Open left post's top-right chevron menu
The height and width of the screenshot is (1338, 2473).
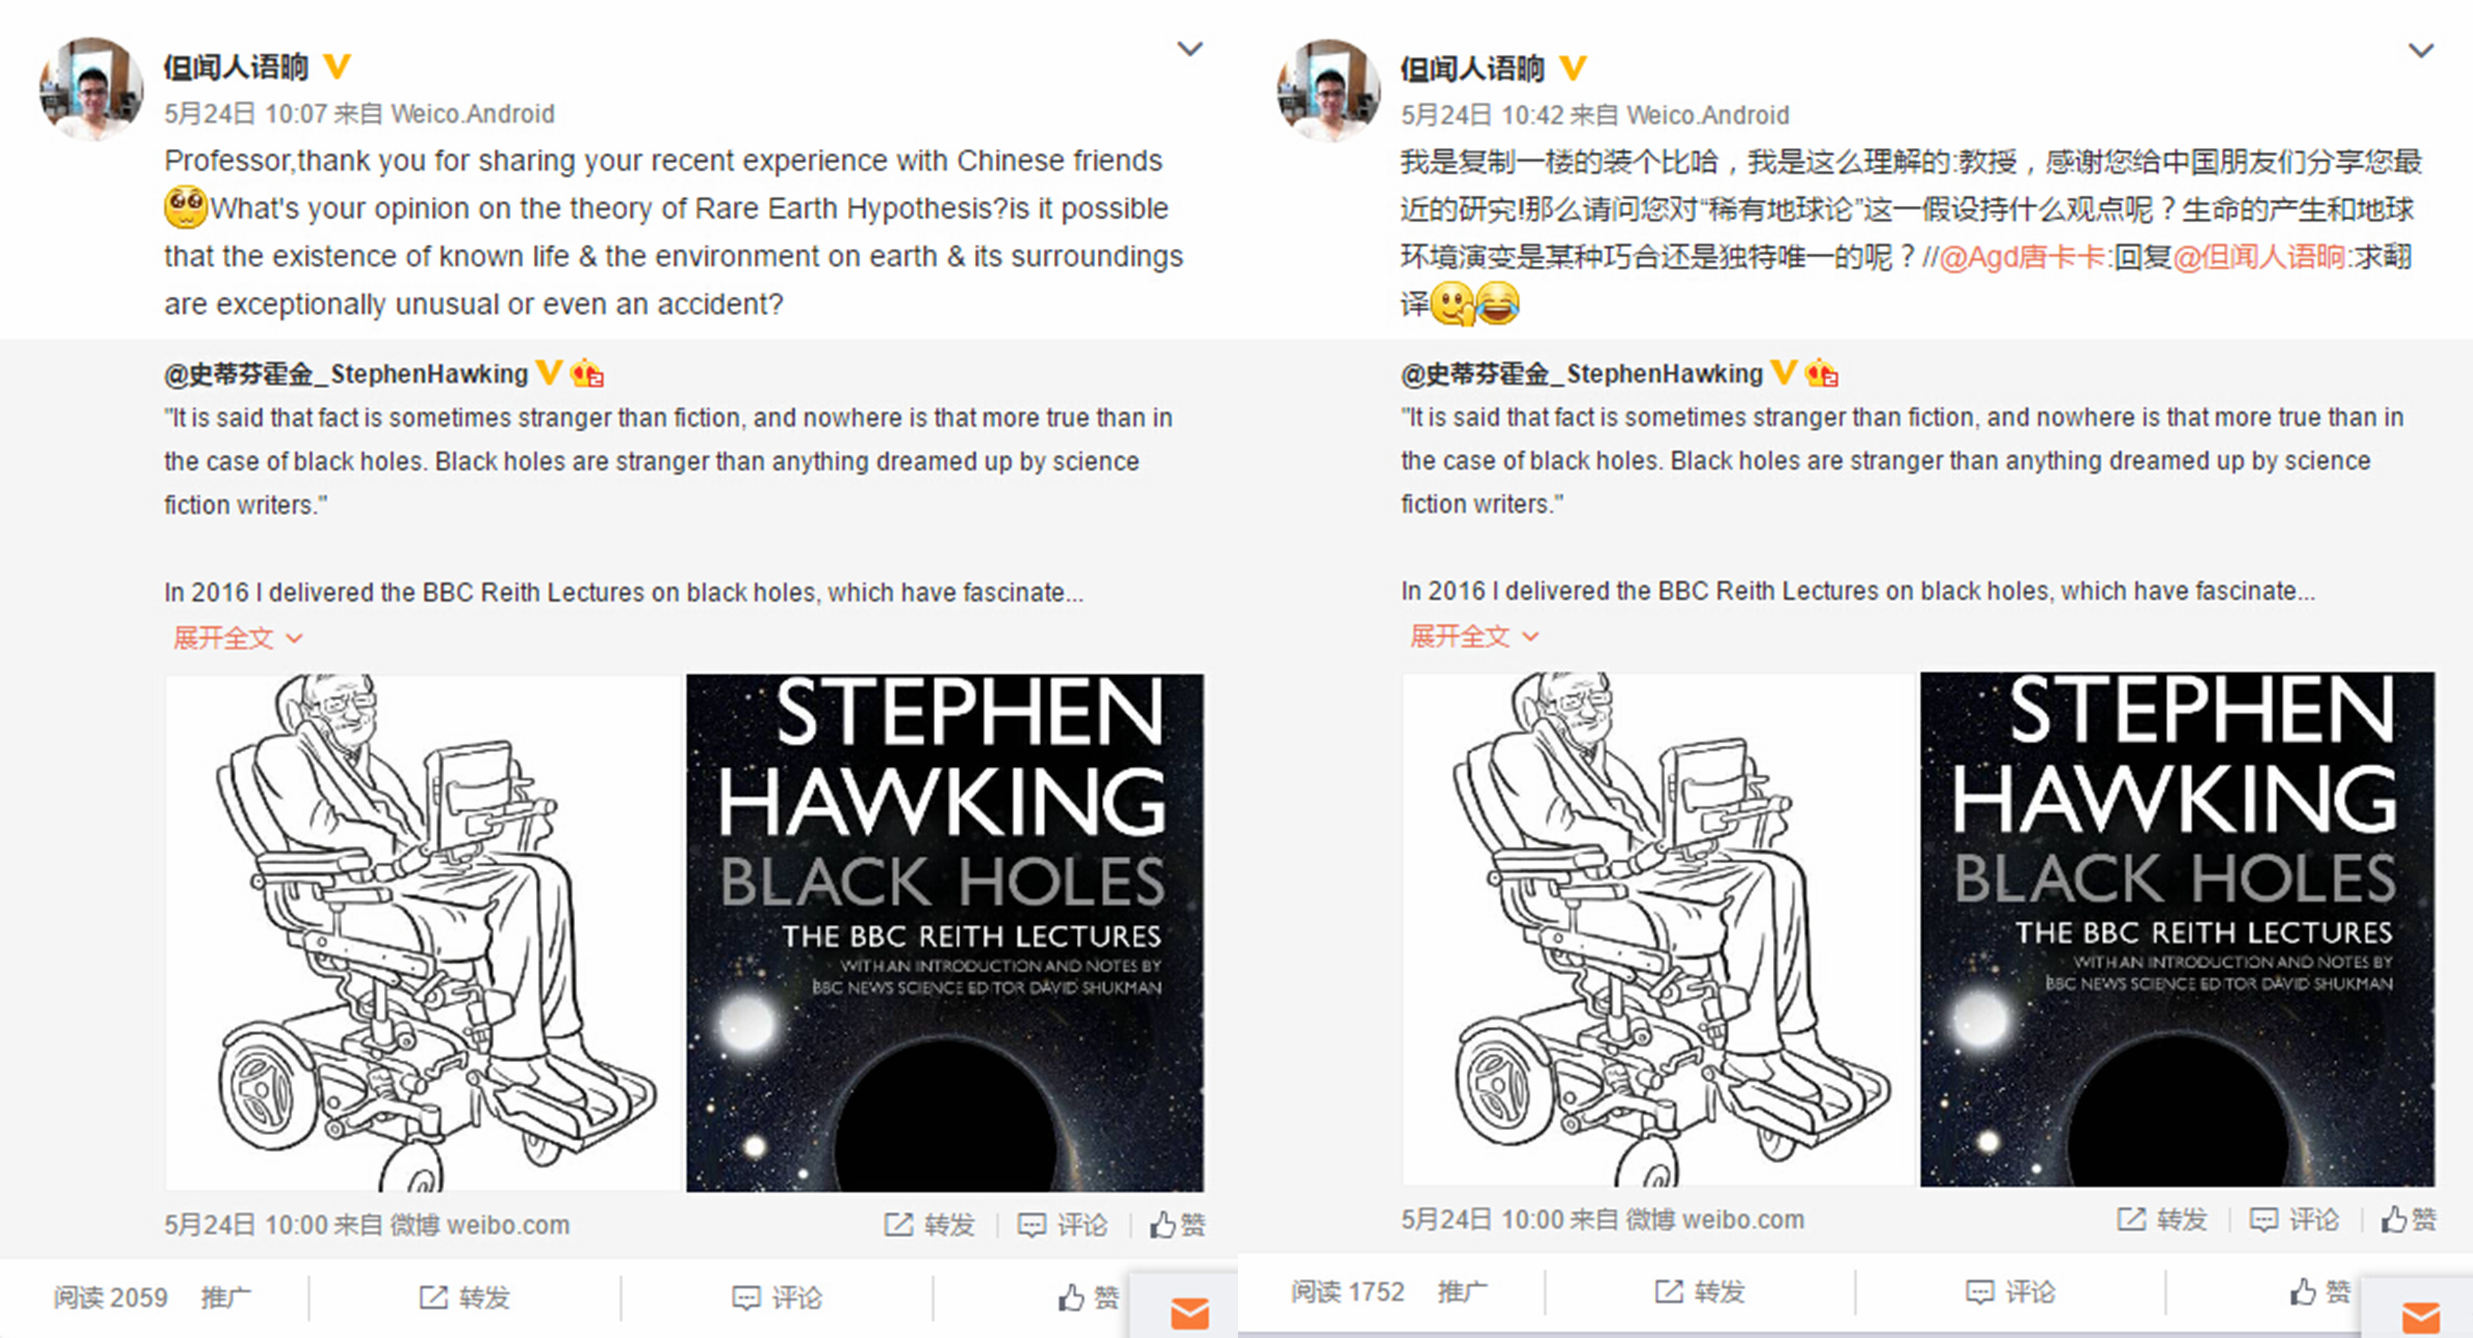(x=1189, y=48)
